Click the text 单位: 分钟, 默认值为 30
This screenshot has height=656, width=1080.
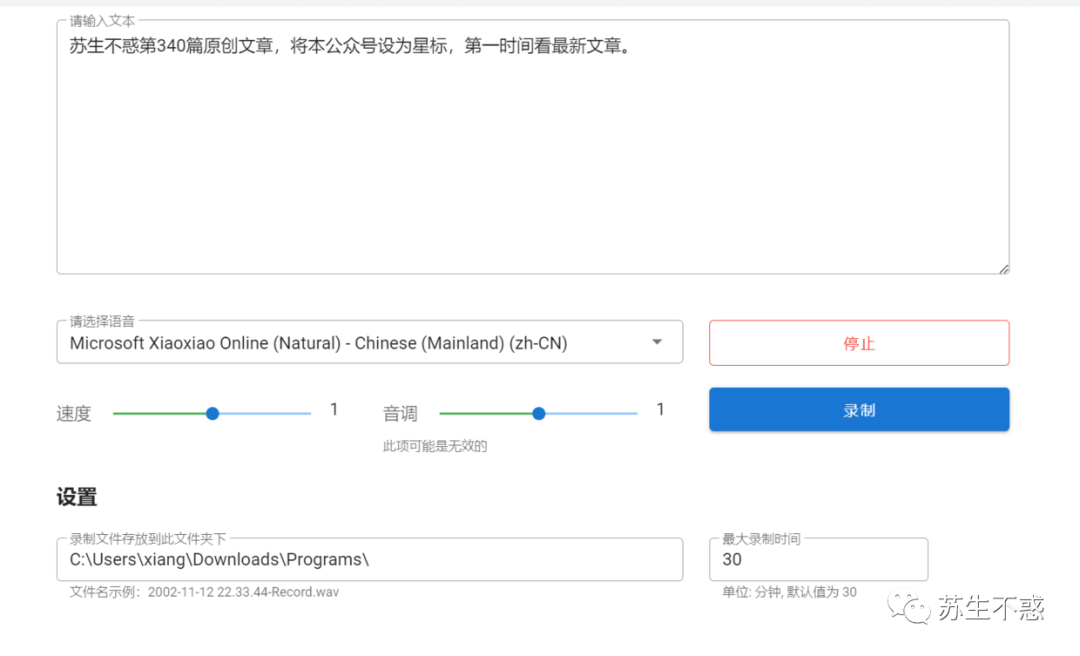click(789, 592)
